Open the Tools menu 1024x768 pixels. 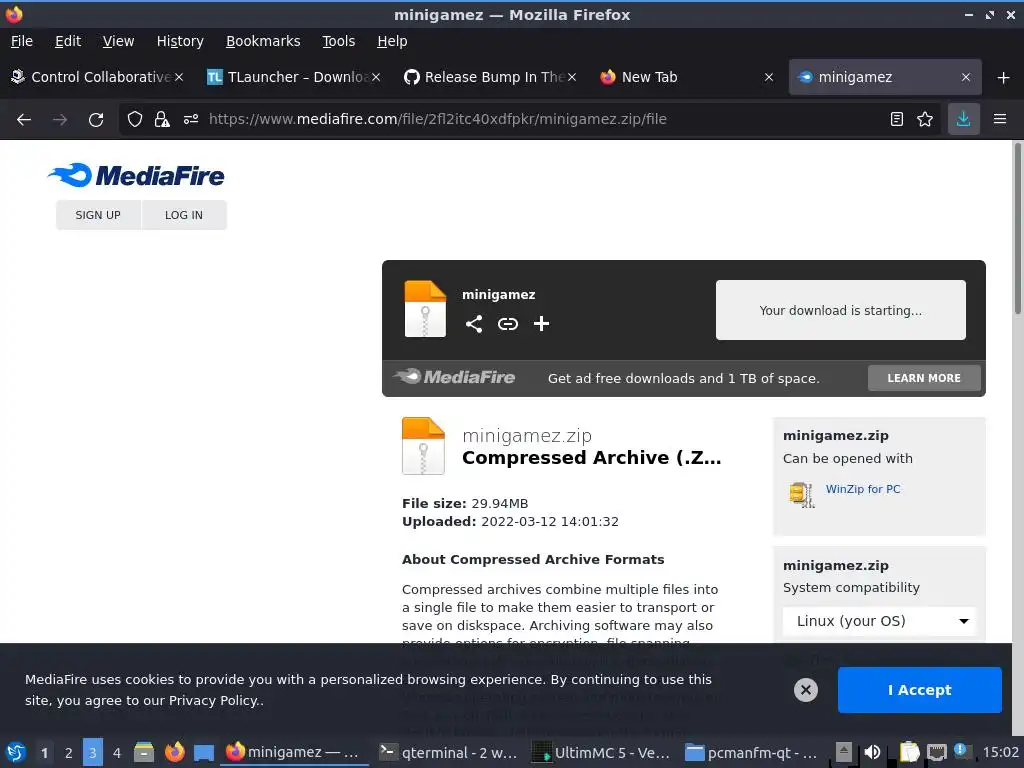pos(338,41)
